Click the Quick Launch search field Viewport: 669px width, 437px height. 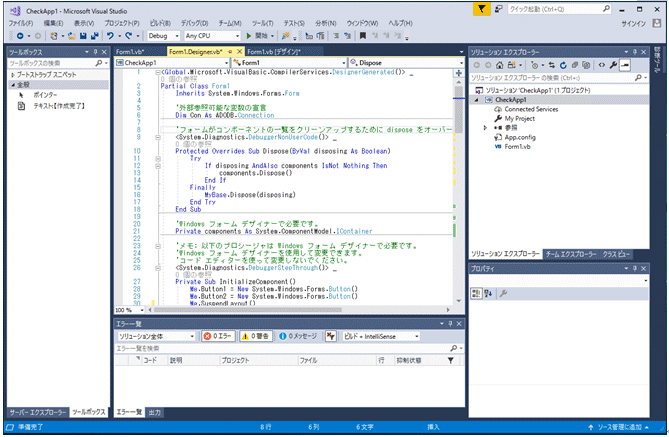(559, 9)
